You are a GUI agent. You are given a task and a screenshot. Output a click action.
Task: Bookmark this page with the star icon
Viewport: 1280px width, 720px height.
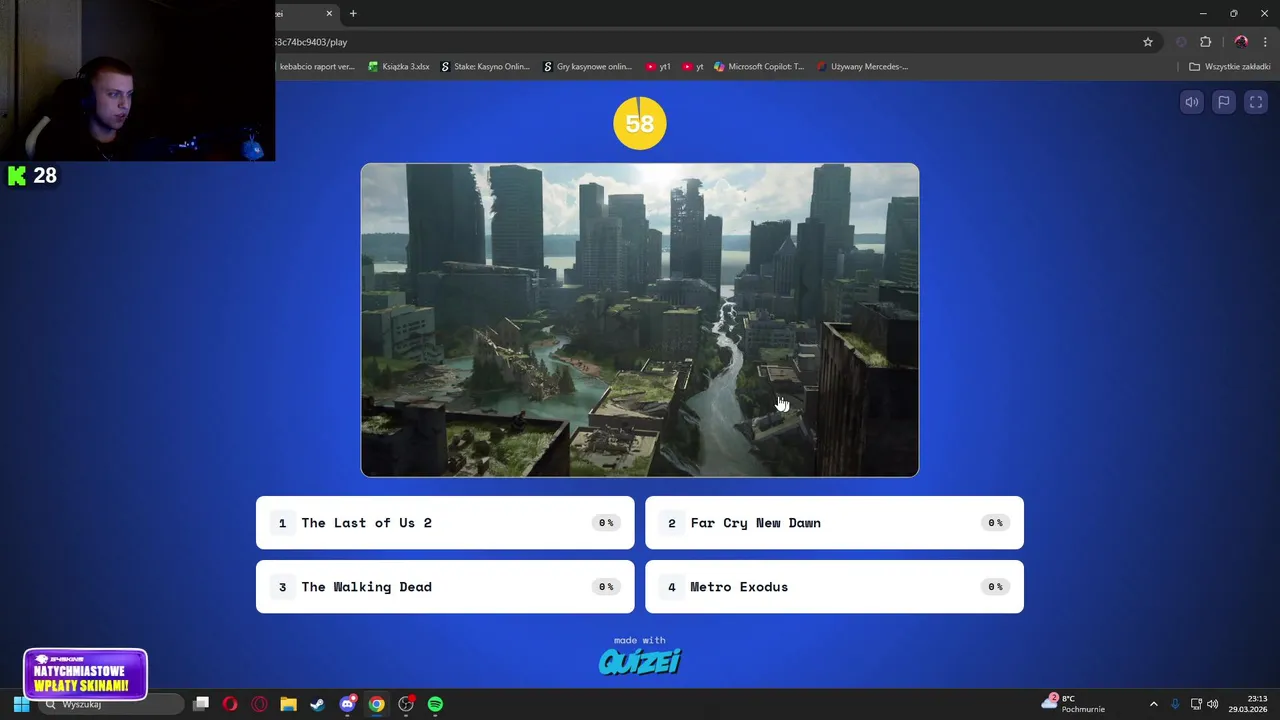1148,42
